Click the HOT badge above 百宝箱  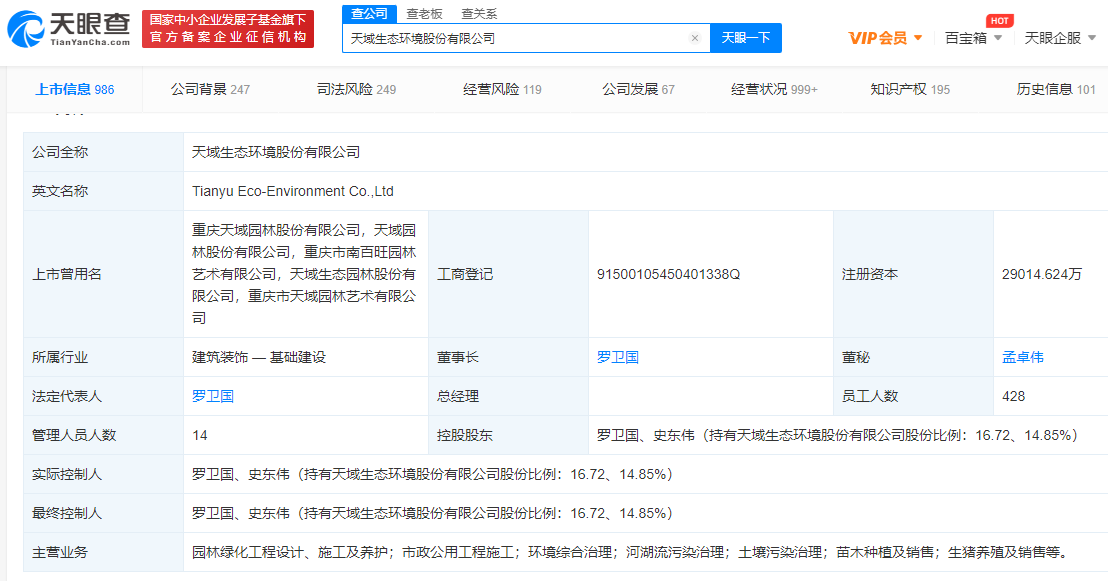(999, 20)
